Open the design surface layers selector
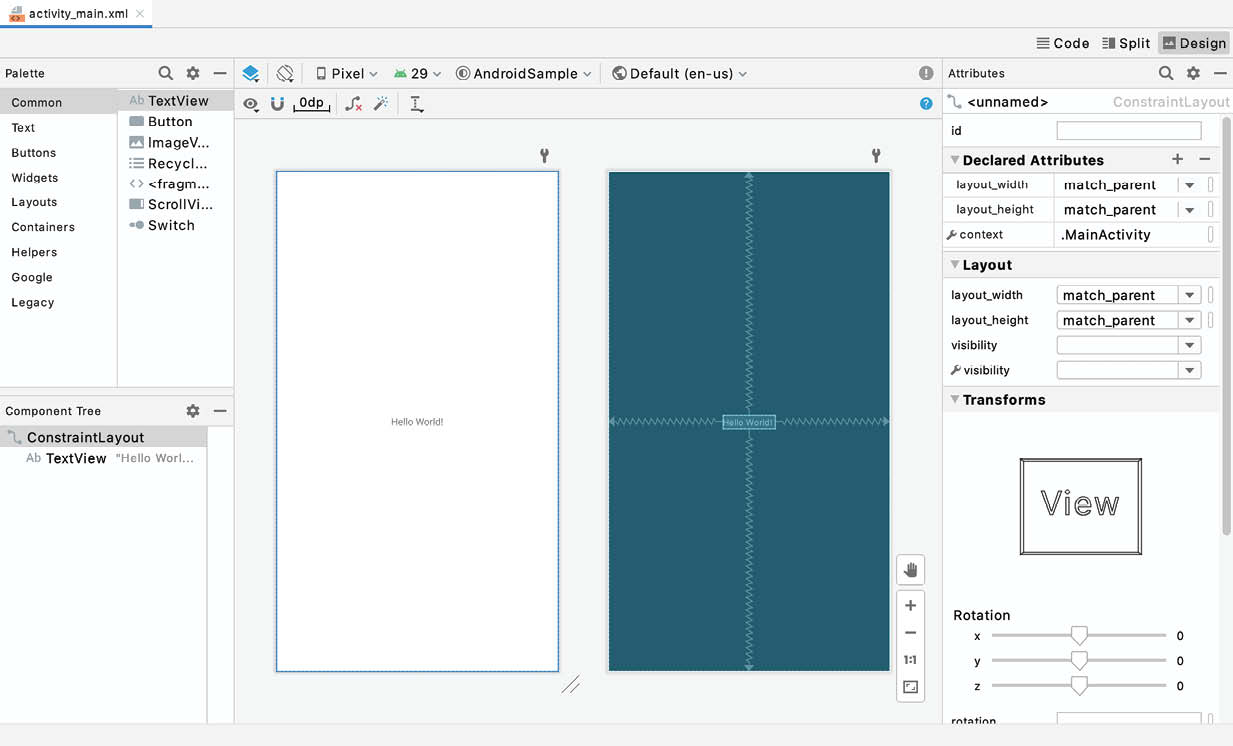This screenshot has width=1233, height=746. tap(251, 73)
